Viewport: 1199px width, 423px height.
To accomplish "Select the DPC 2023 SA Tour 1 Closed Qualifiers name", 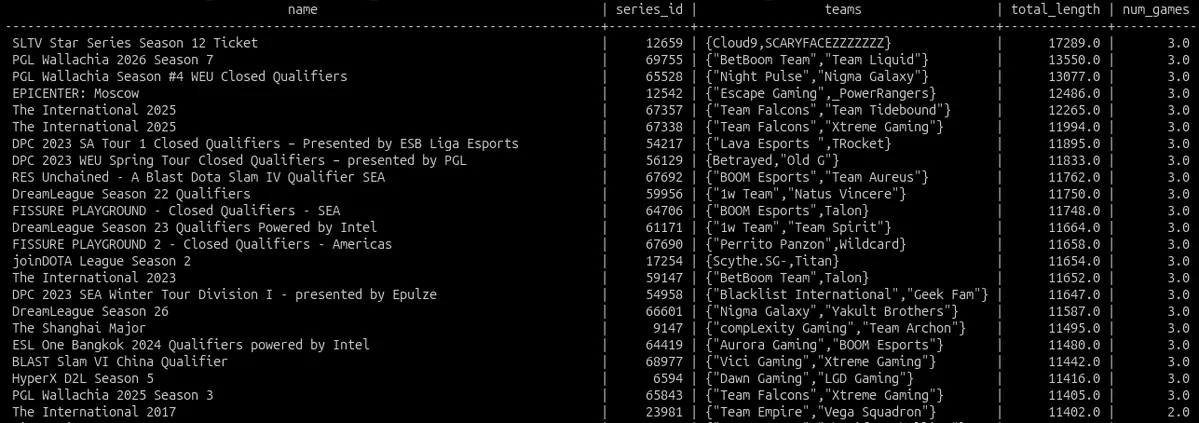I will pyautogui.click(x=265, y=144).
